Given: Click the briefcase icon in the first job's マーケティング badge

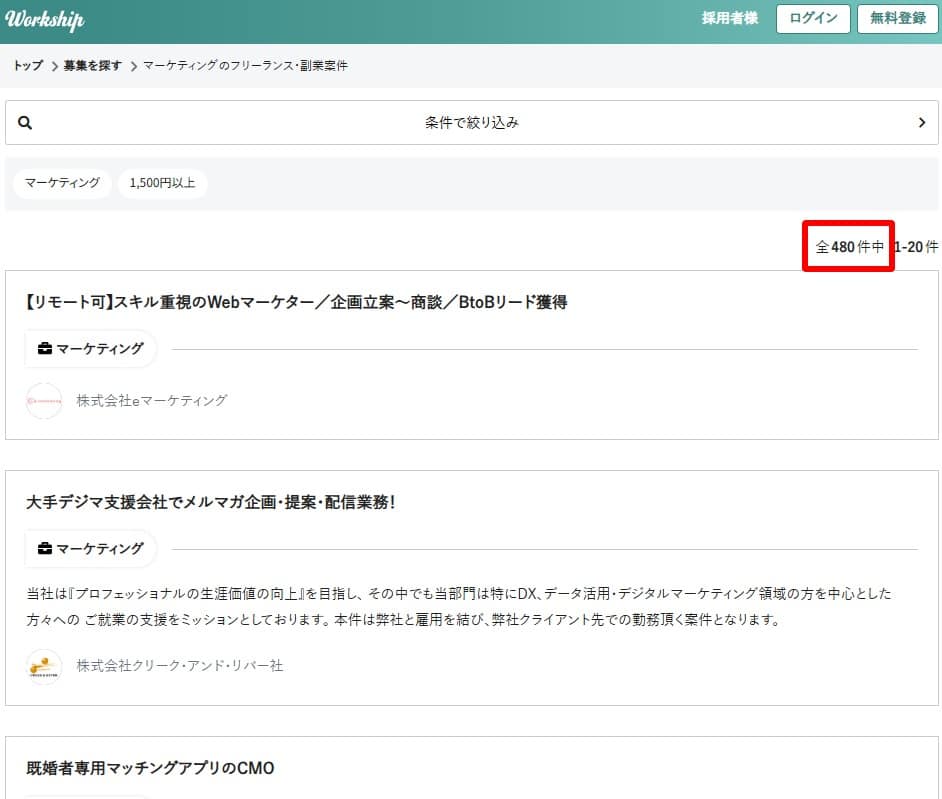Looking at the screenshot, I should tap(45, 349).
